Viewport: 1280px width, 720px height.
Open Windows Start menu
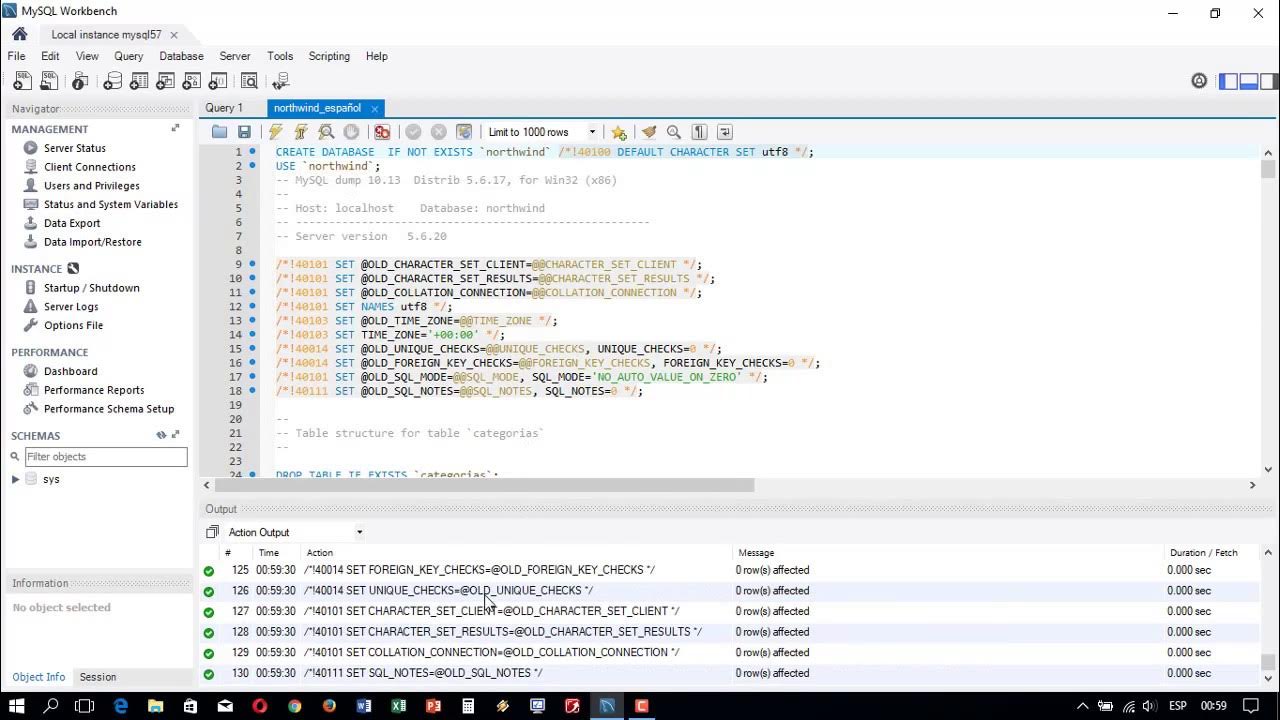(x=17, y=706)
